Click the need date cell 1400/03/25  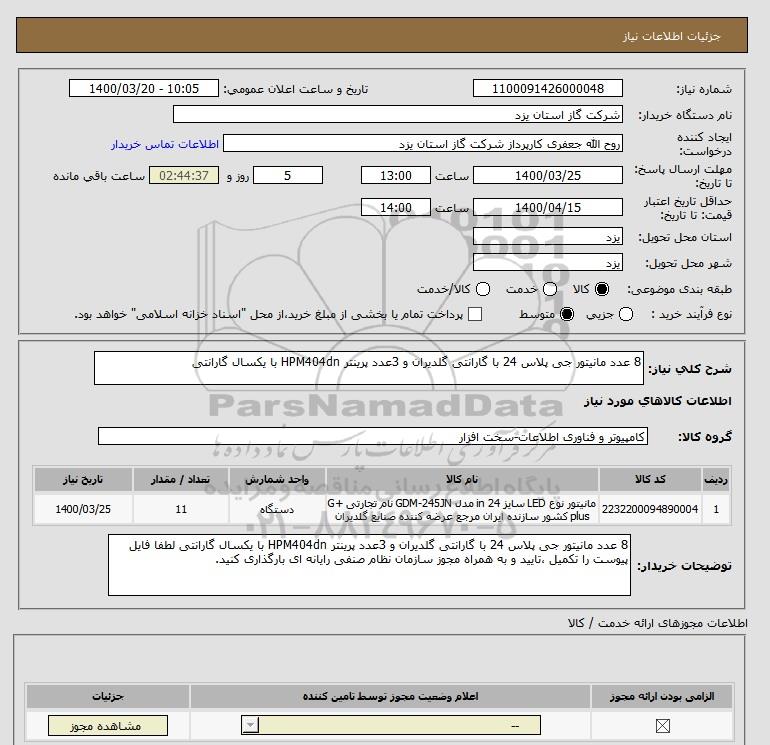[x=83, y=509]
